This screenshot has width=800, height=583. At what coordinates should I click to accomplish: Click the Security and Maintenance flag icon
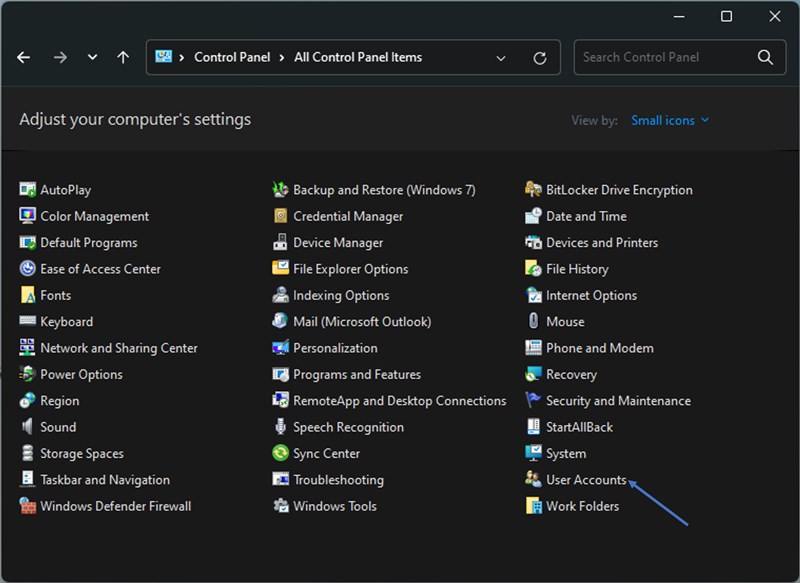point(533,401)
